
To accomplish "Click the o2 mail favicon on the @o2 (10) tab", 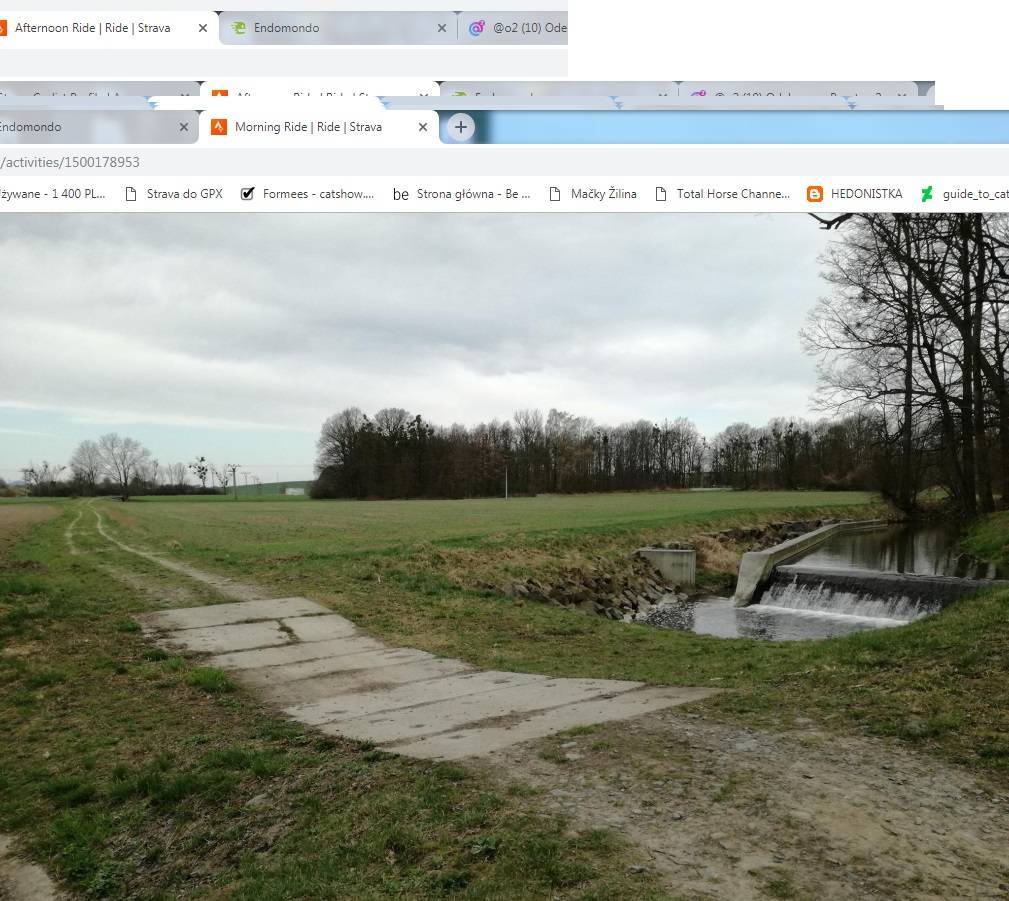I will [x=477, y=28].
